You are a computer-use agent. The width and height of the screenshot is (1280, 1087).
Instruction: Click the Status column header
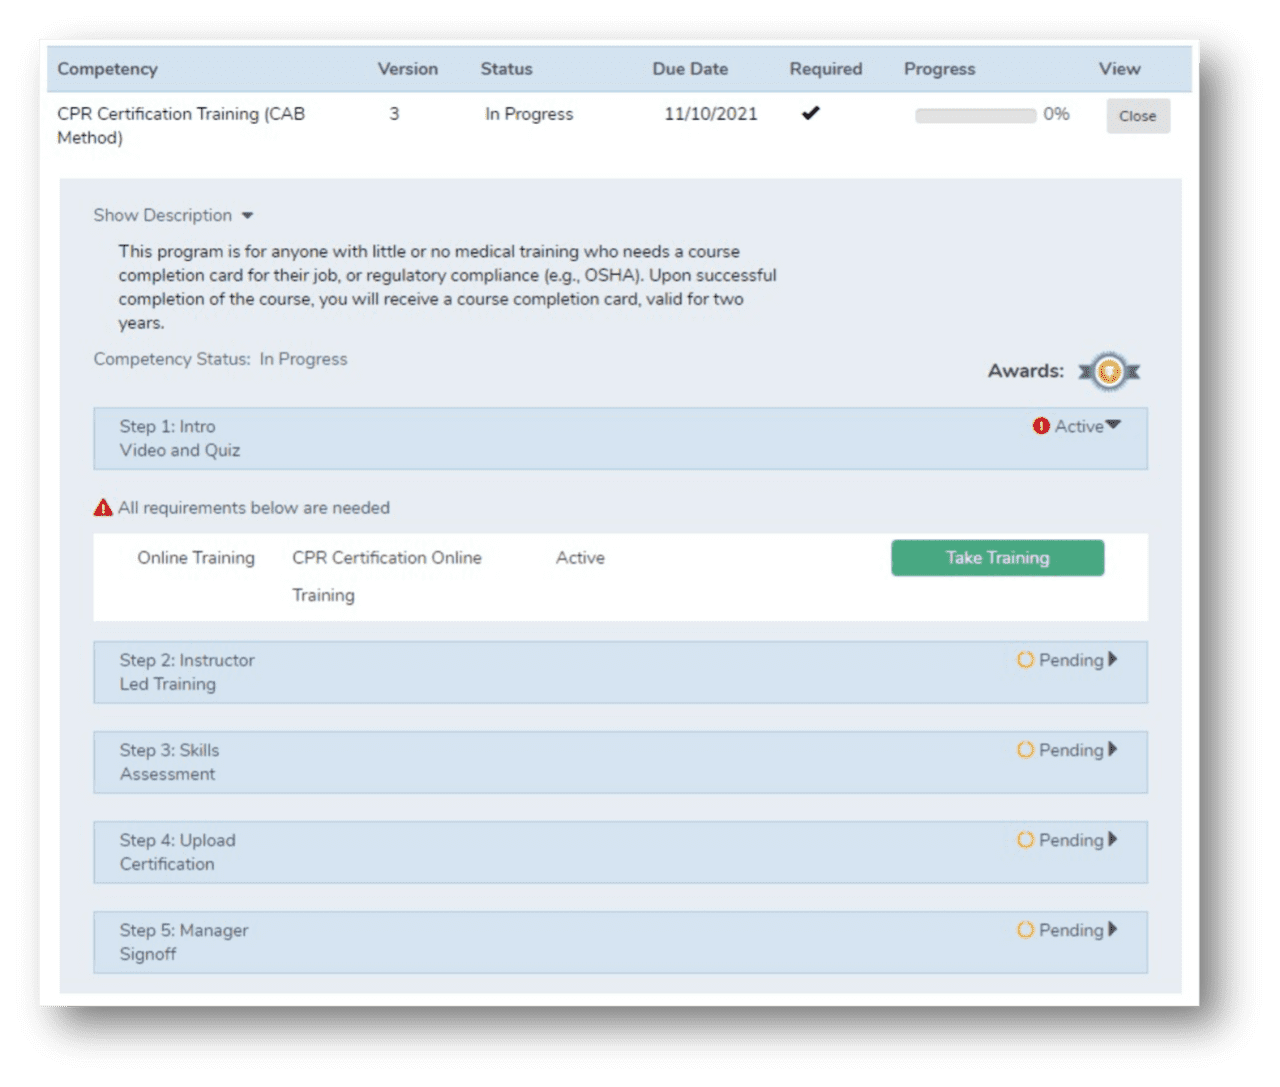pyautogui.click(x=507, y=68)
